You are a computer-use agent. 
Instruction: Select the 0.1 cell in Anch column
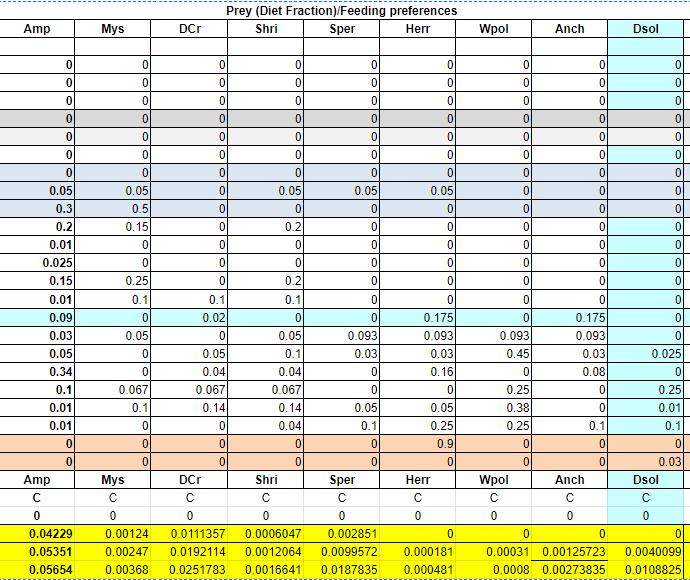point(569,426)
